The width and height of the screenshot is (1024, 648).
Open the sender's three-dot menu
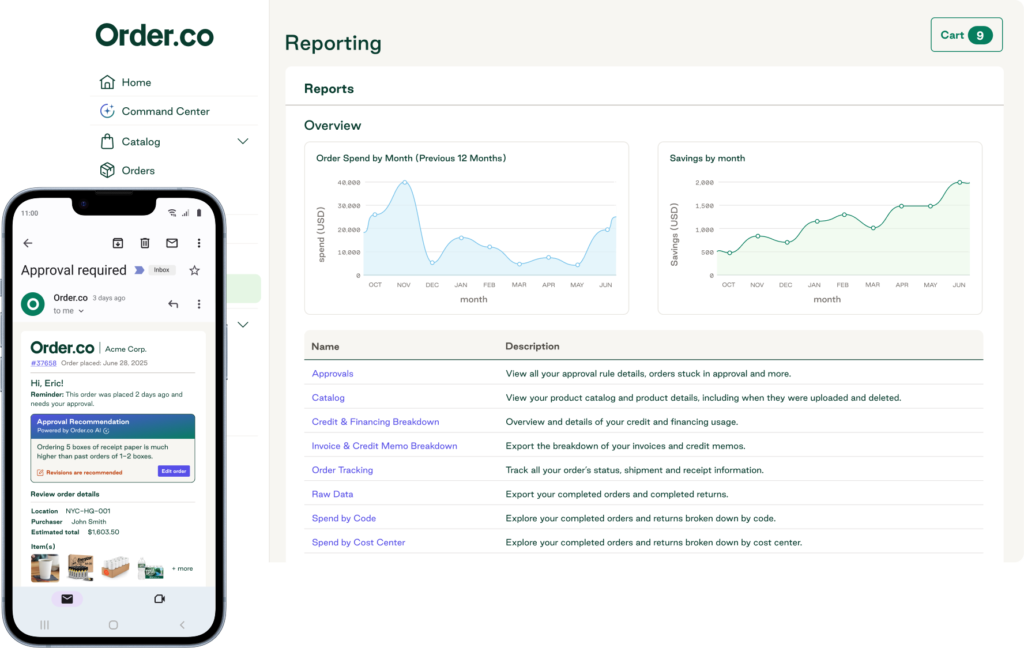pyautogui.click(x=199, y=305)
